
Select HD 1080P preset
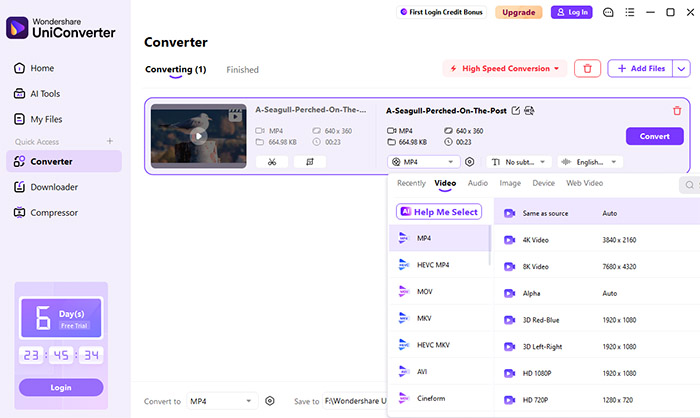click(597, 373)
